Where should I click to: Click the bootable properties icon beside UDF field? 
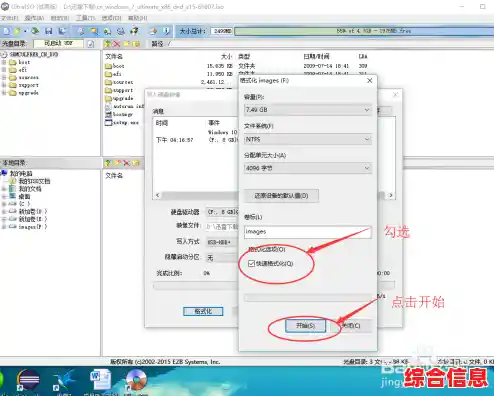[x=91, y=44]
